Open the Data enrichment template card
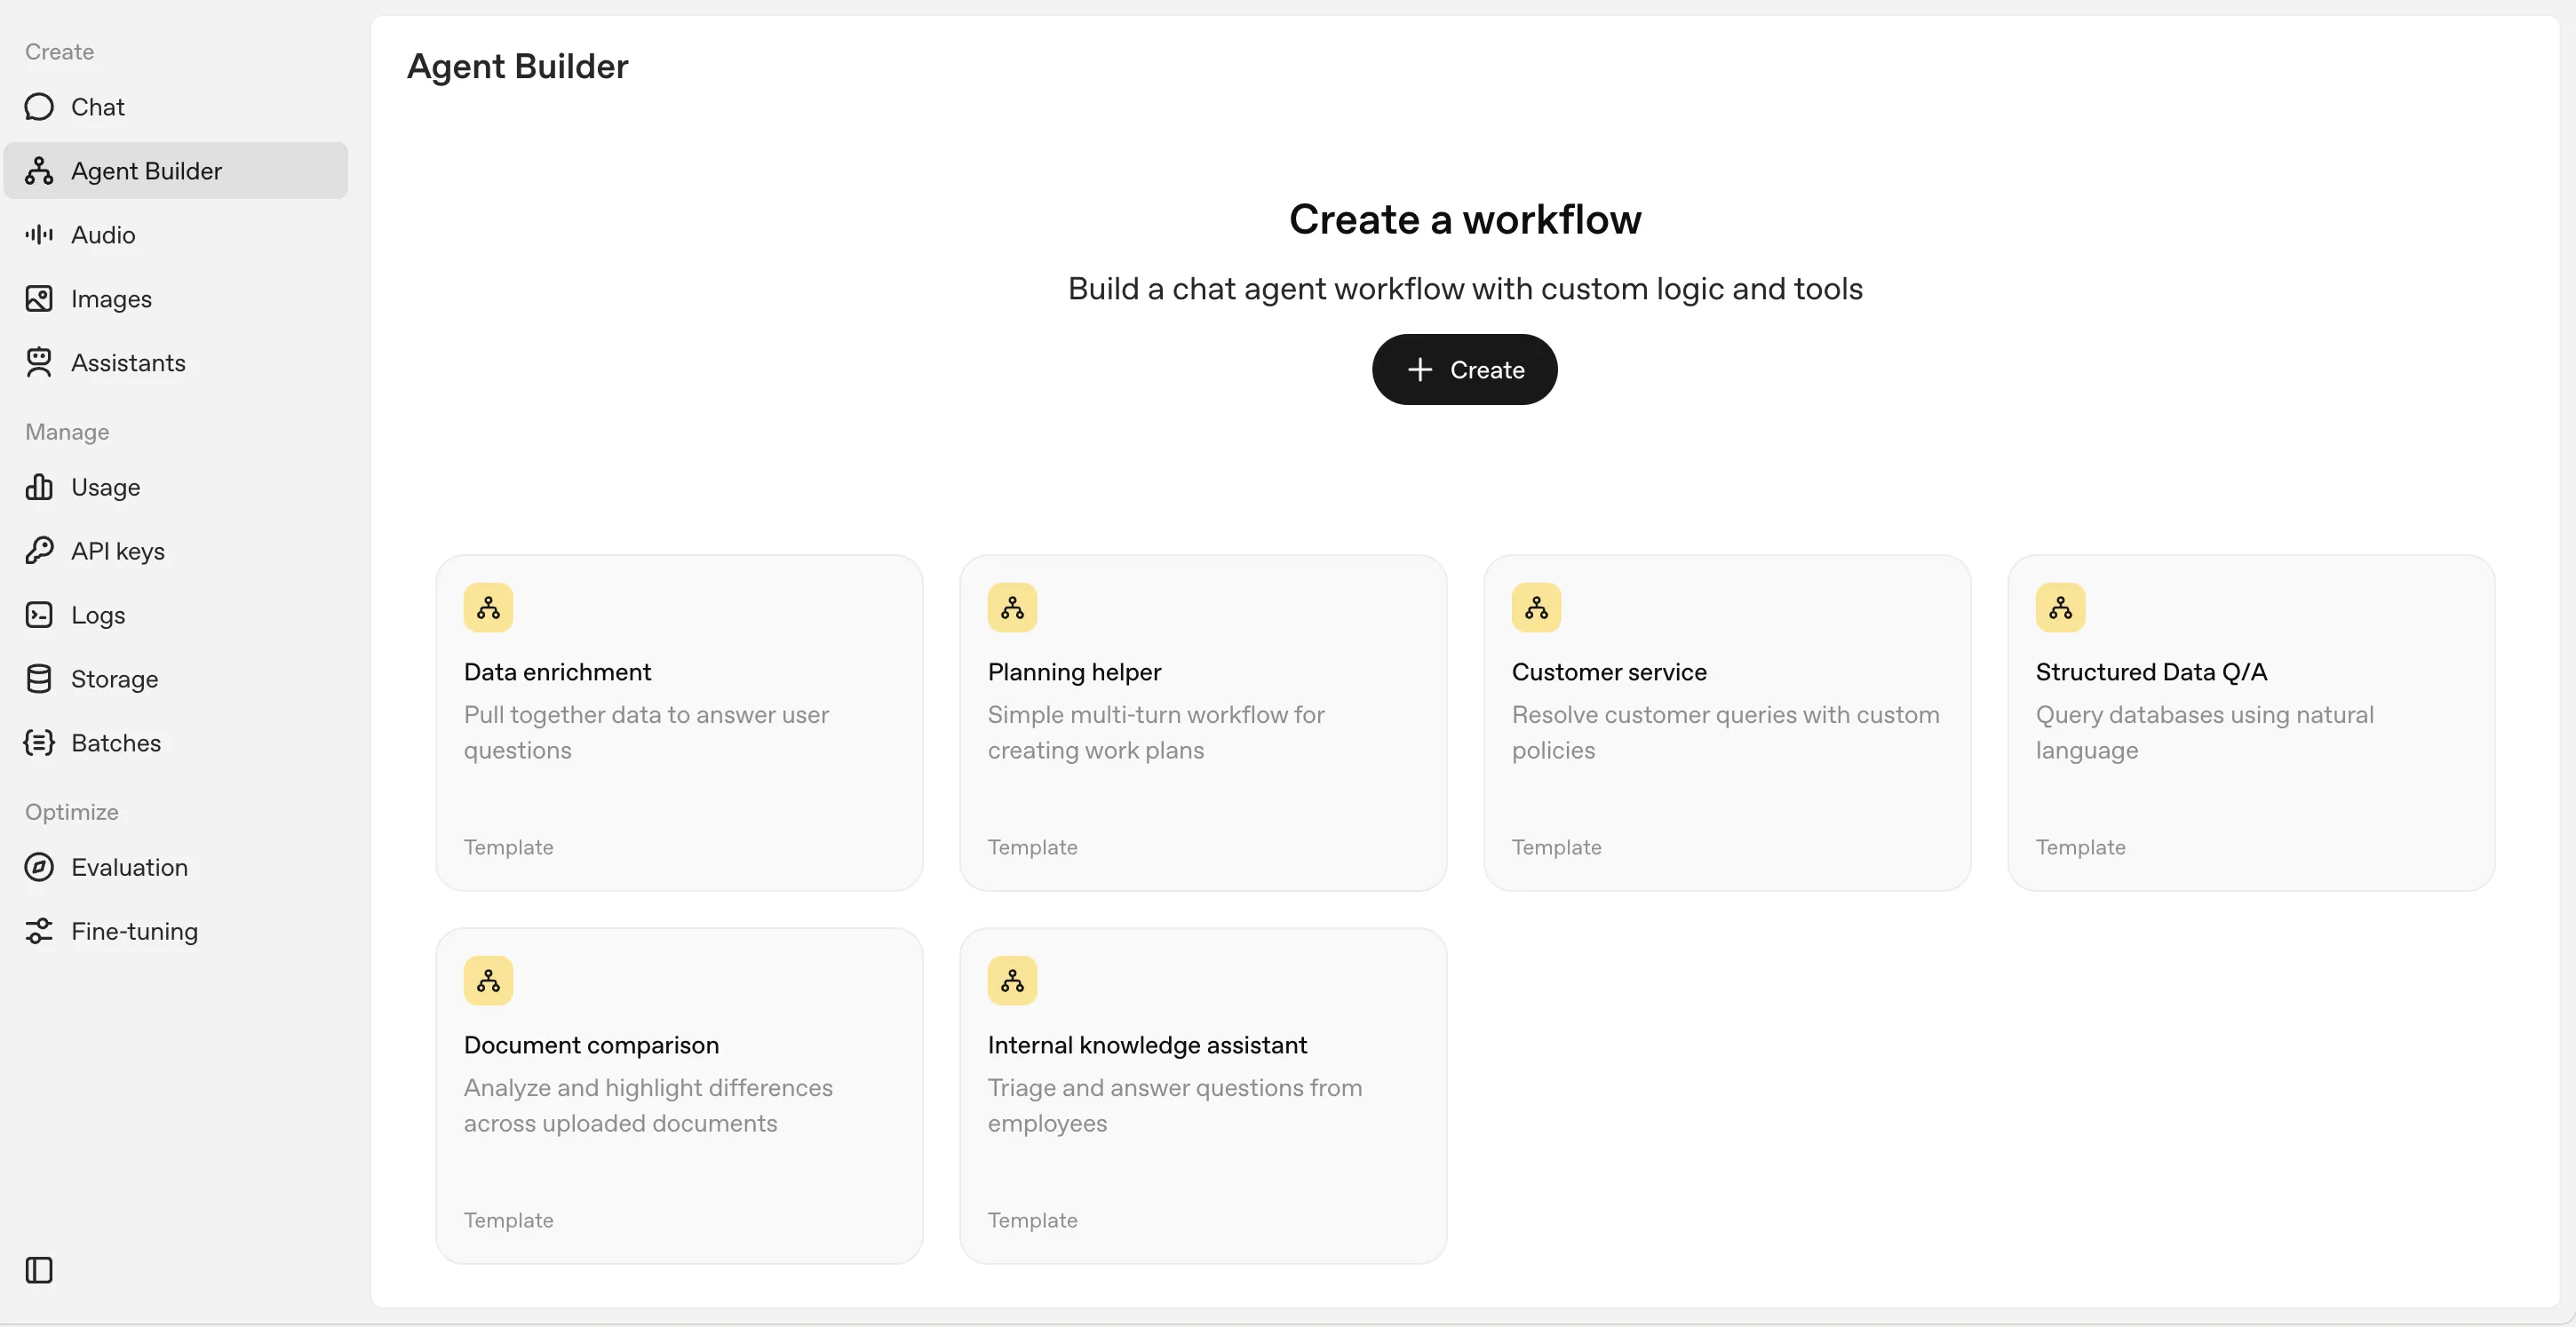This screenshot has width=2576, height=1327. (x=679, y=722)
